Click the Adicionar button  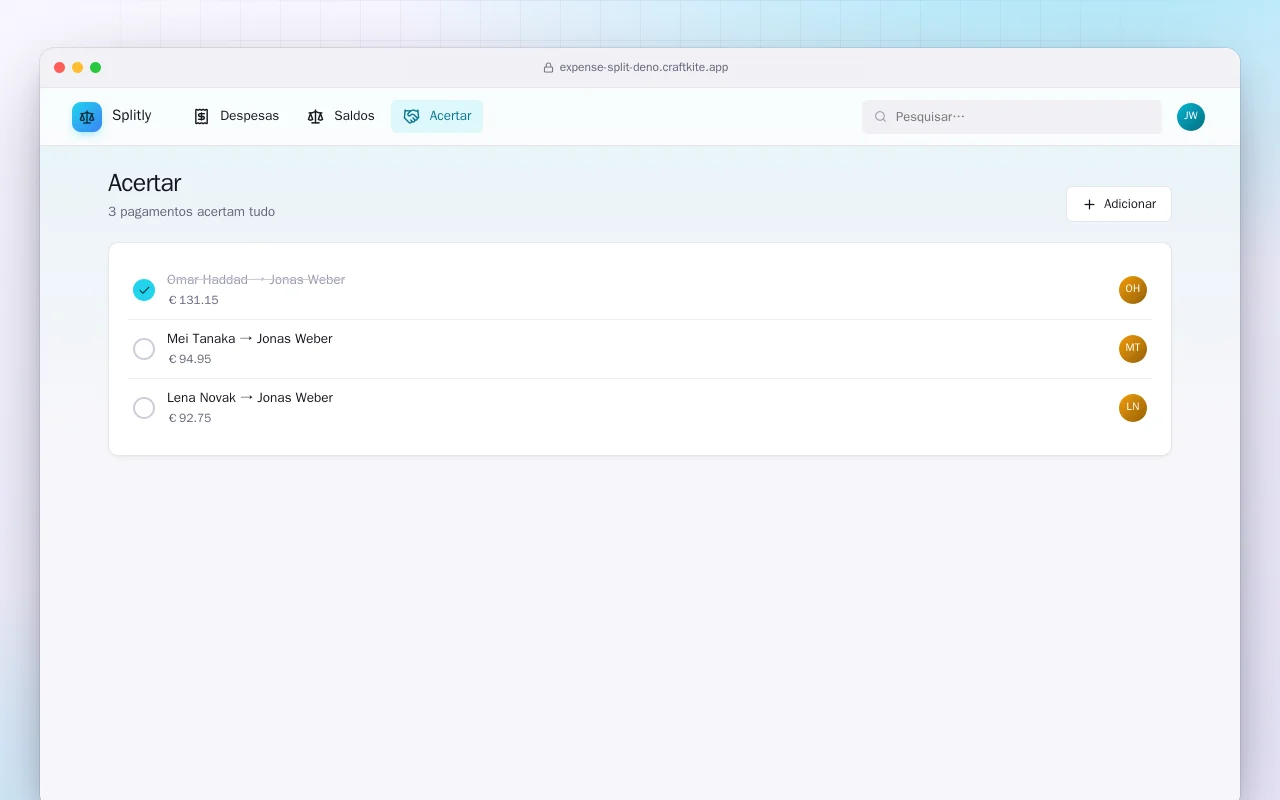(x=1119, y=204)
